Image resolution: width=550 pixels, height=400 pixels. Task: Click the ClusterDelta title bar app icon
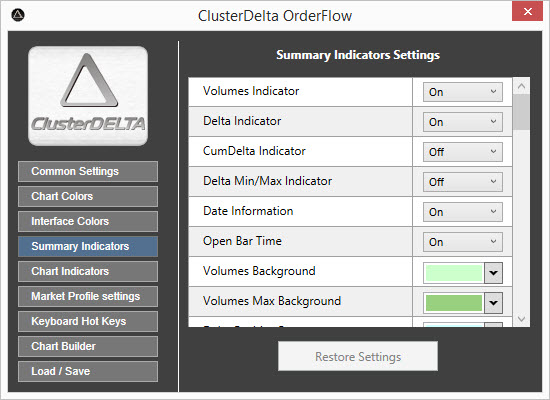[18, 15]
